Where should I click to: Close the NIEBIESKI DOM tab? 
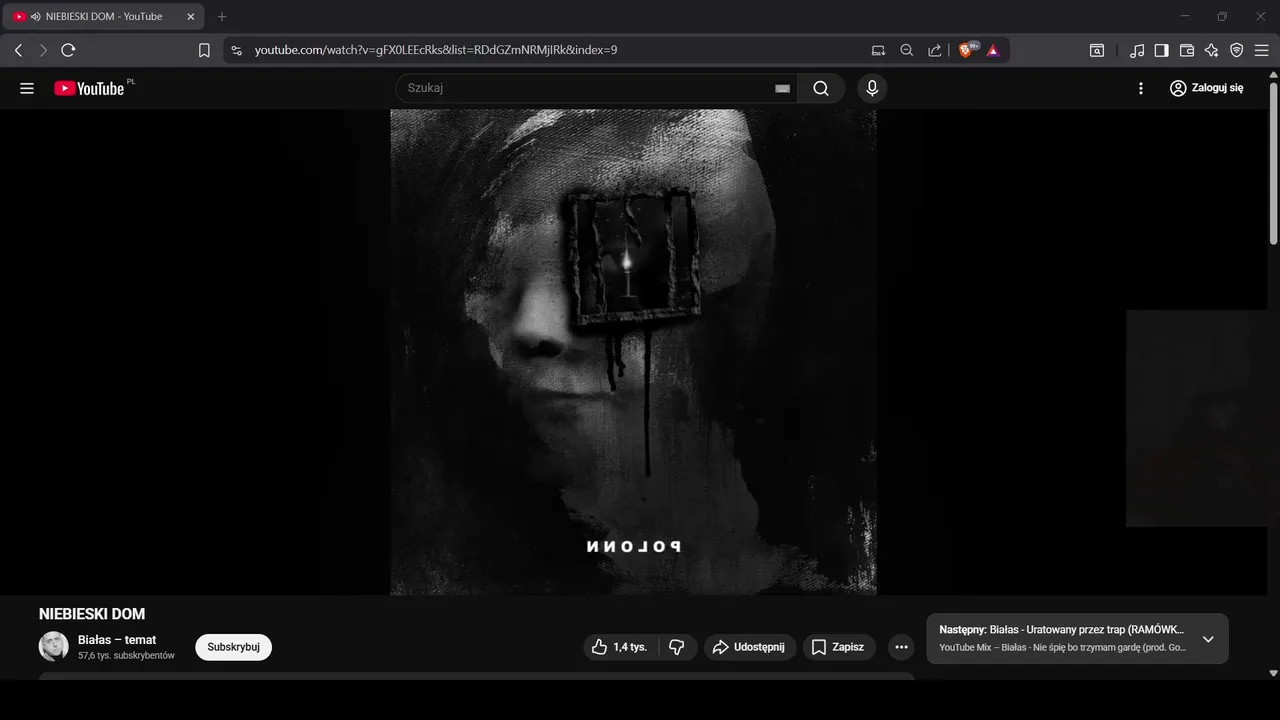[191, 17]
